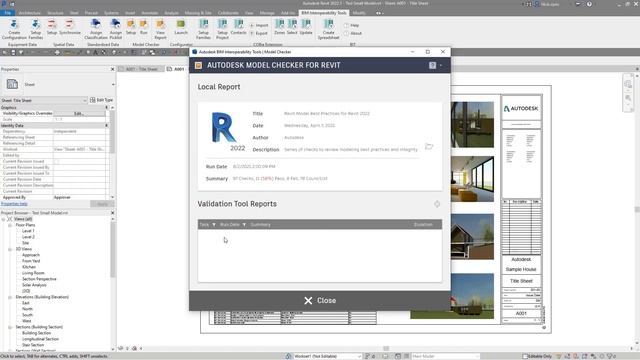Toggle Editable Only checkbox in status bar
Screen dimensions: 640x360
(x=525, y=356)
